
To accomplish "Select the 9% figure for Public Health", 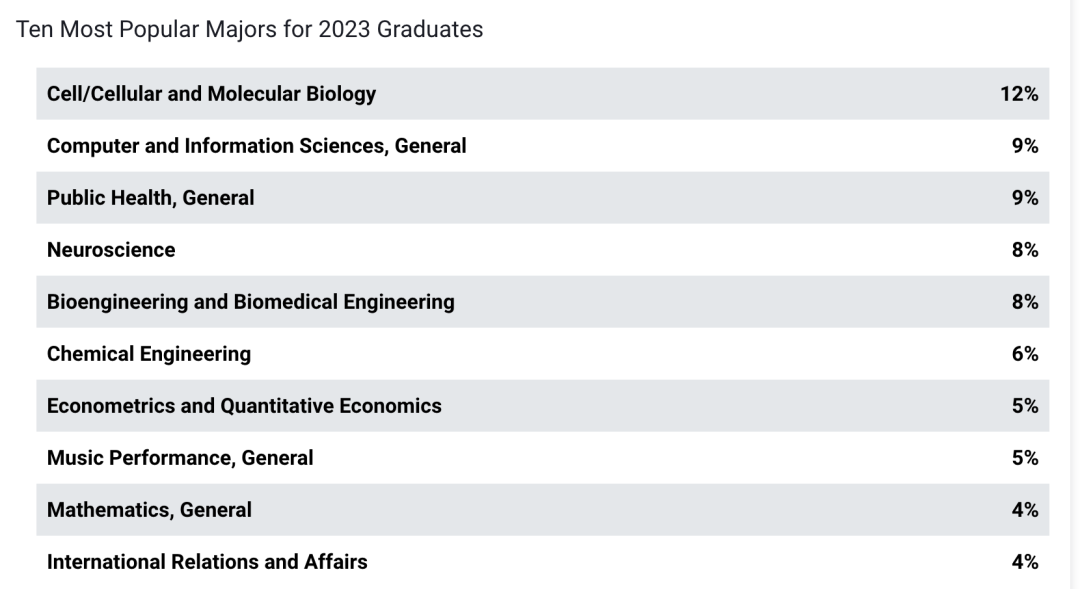I will coord(1025,198).
